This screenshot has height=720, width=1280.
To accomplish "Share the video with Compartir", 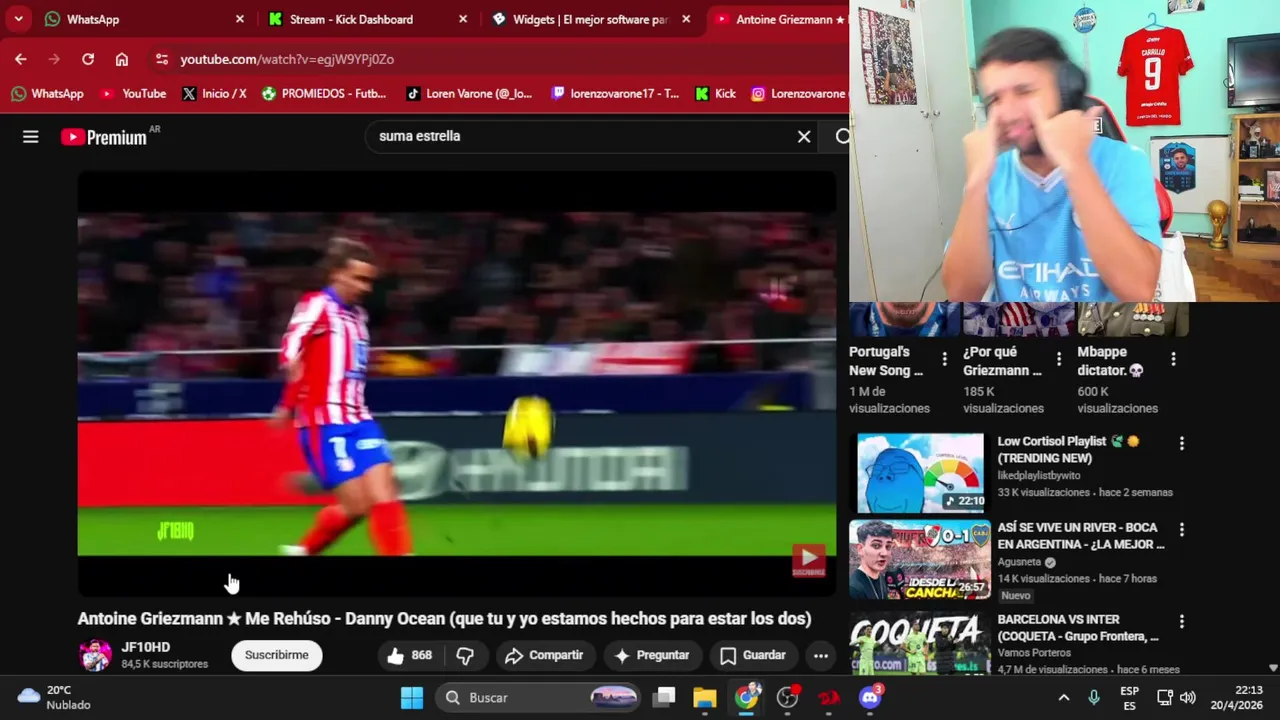I will tap(544, 655).
